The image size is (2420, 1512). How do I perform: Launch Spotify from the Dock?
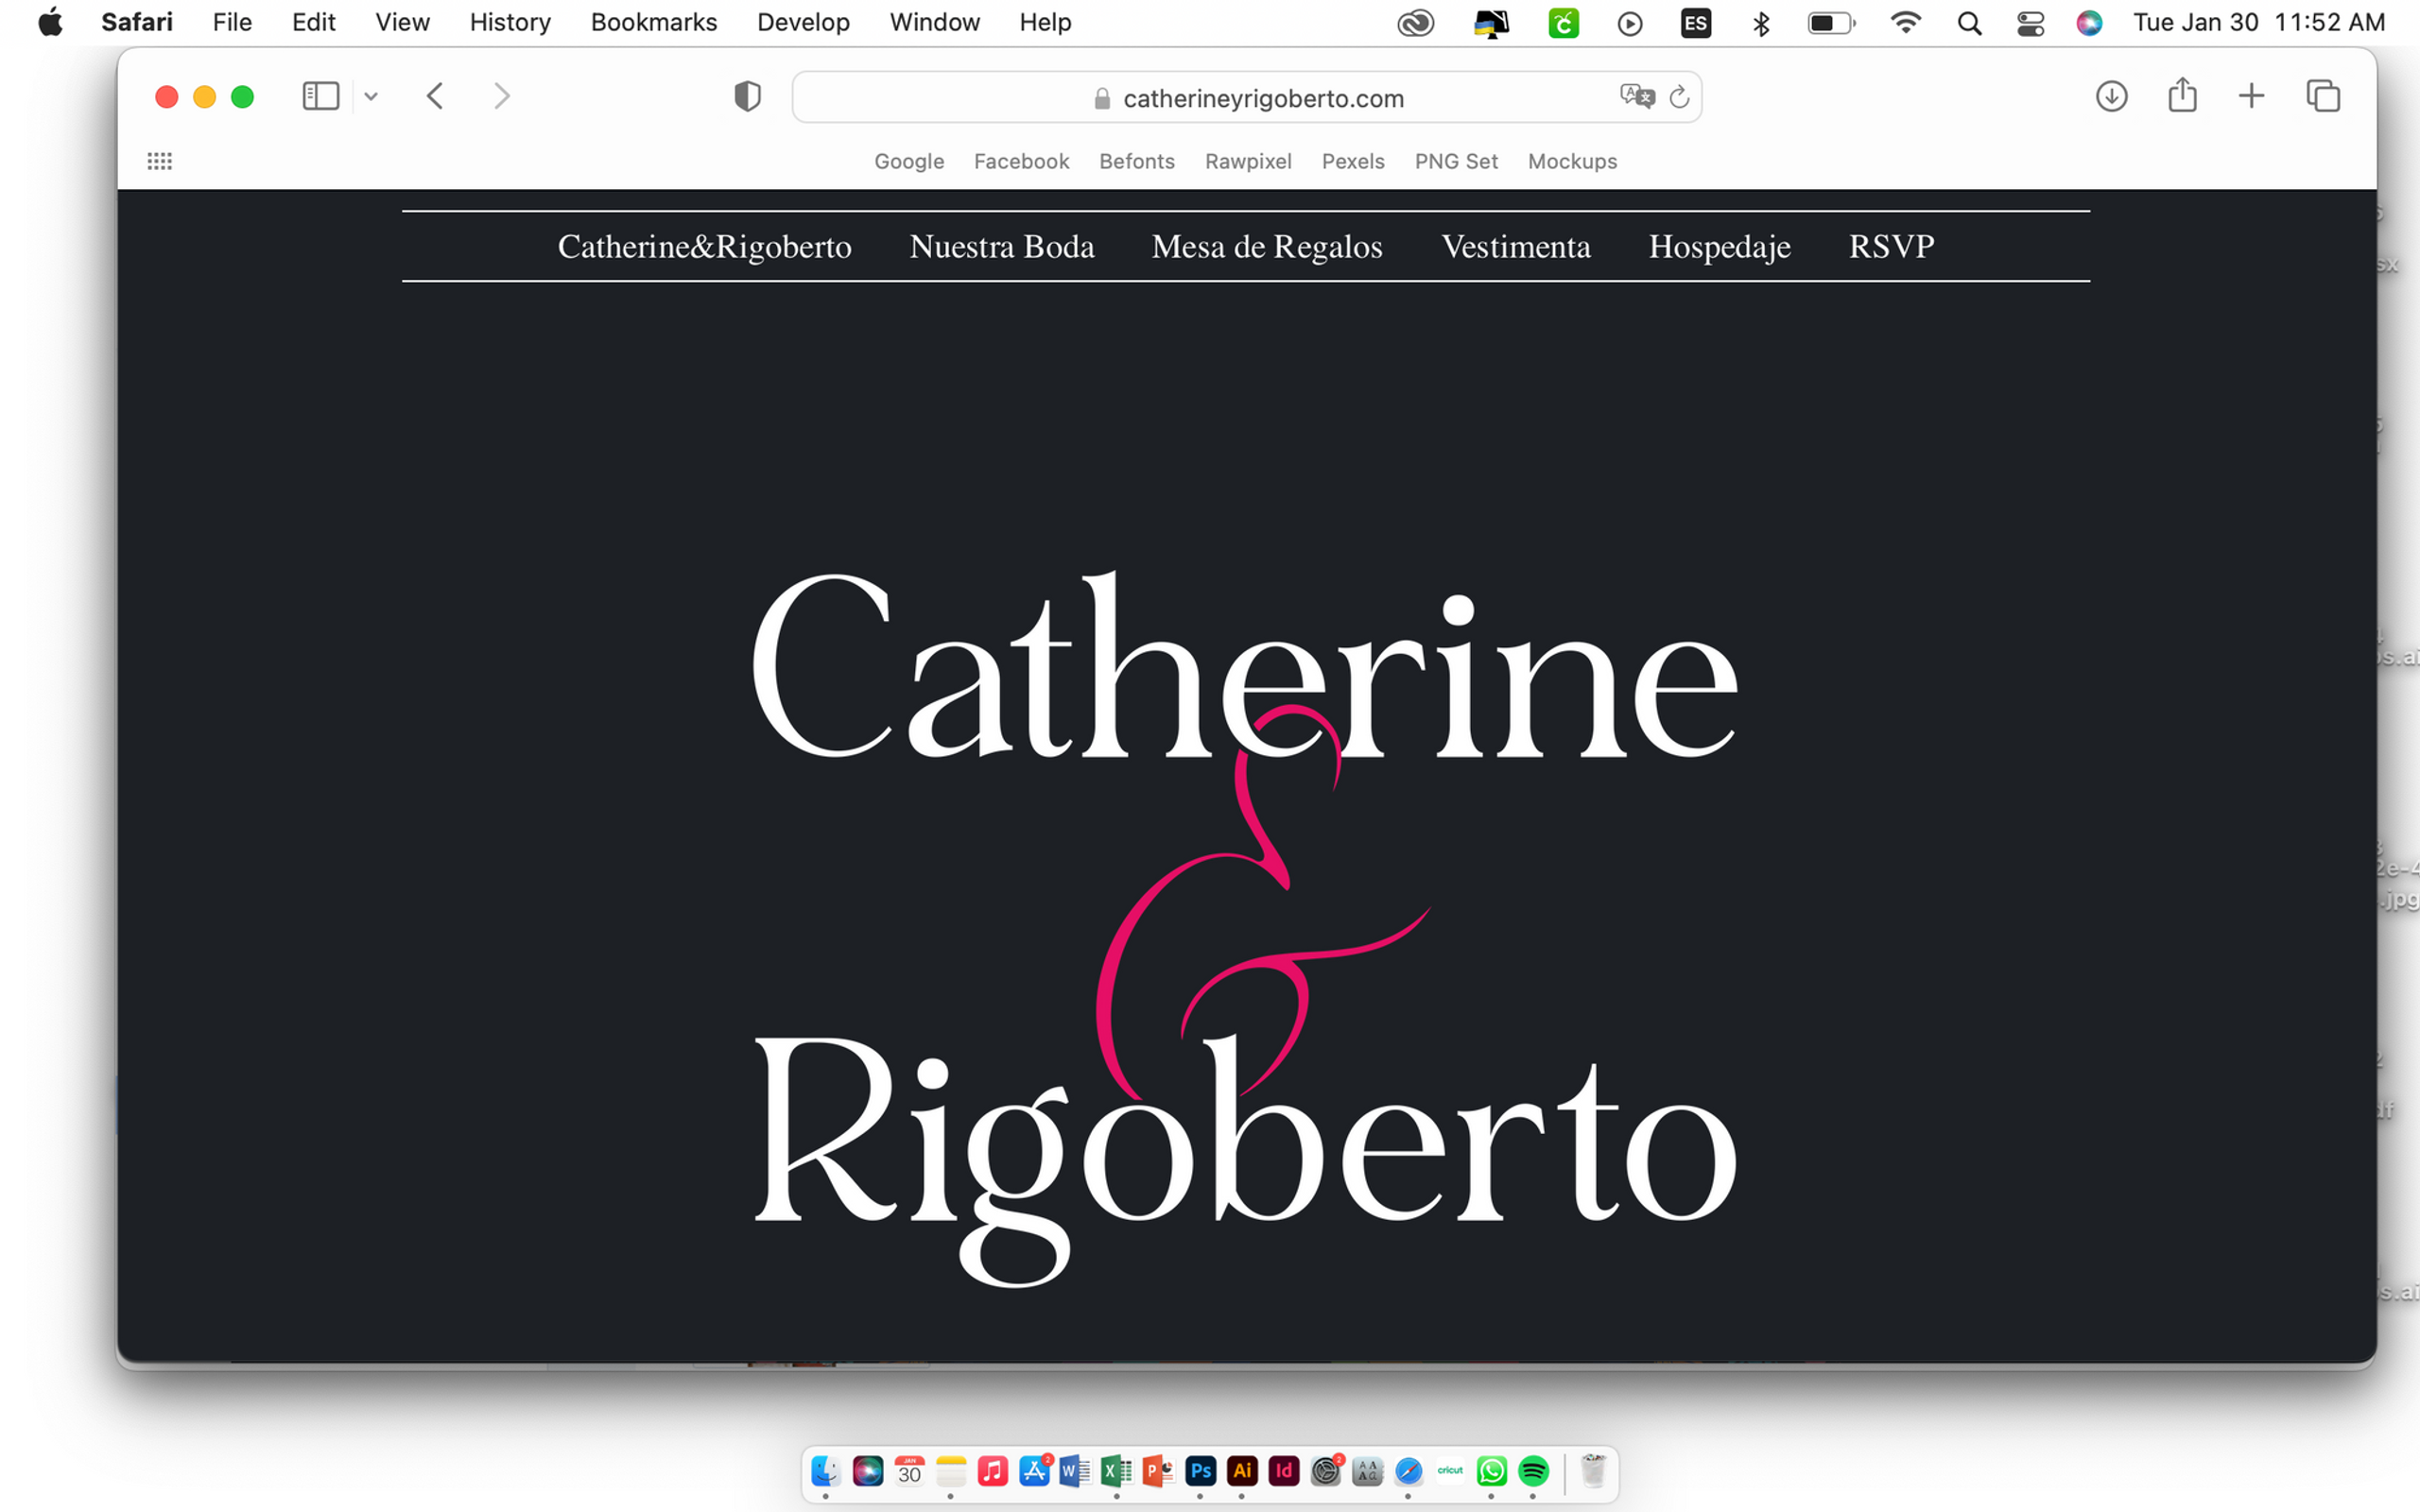tap(1534, 1472)
